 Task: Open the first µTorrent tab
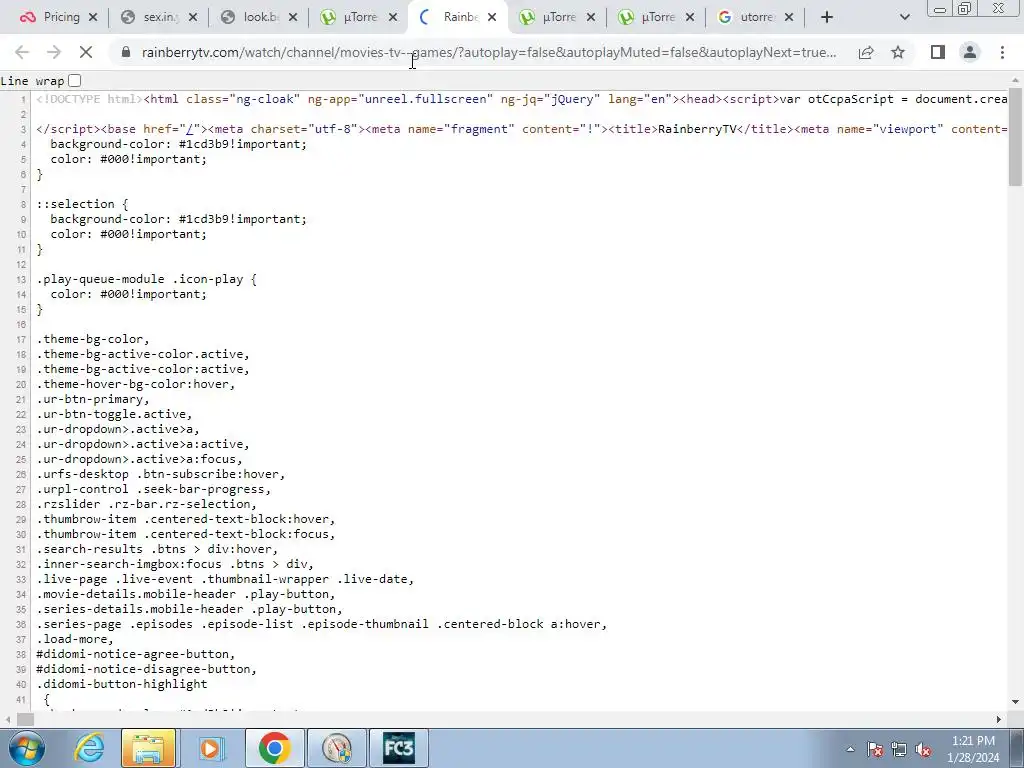[x=360, y=17]
